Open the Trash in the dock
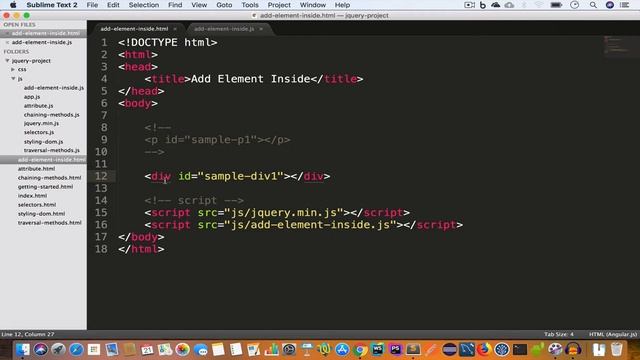This screenshot has height=360, width=640. [x=616, y=350]
